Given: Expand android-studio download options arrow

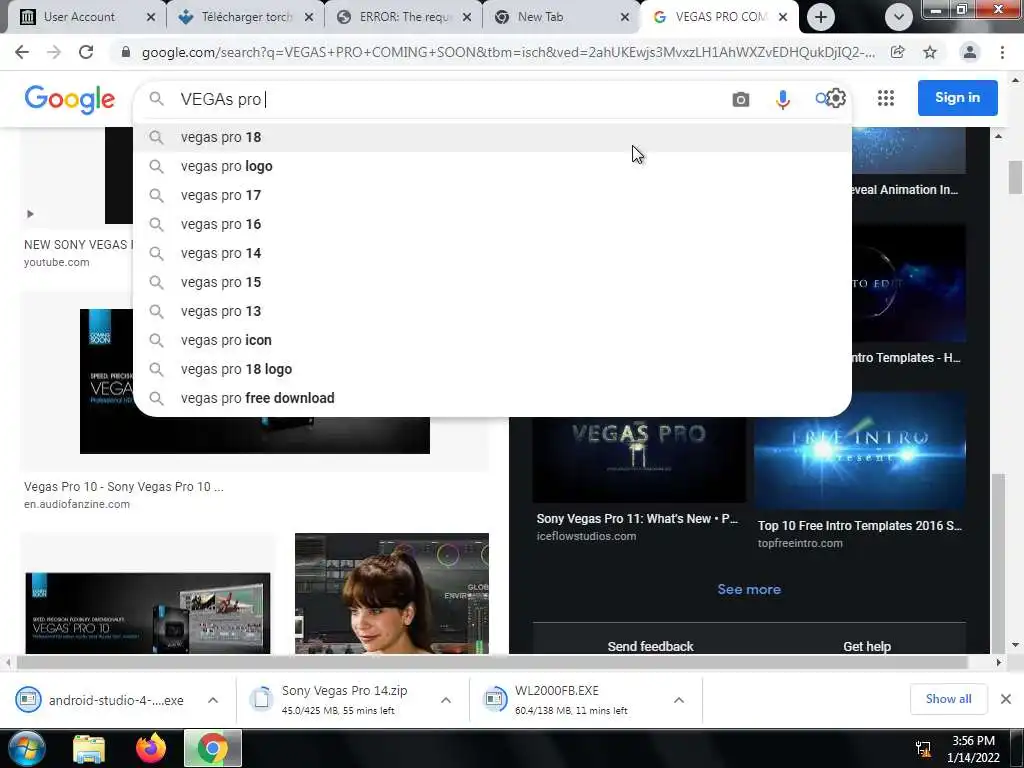Looking at the screenshot, I should click(213, 700).
